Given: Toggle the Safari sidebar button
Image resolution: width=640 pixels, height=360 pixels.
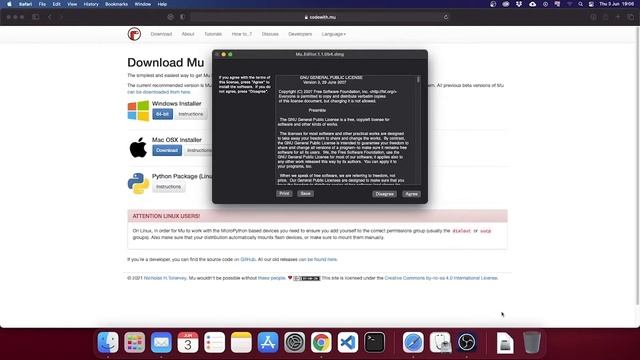Looking at the screenshot, I should coord(36,17).
